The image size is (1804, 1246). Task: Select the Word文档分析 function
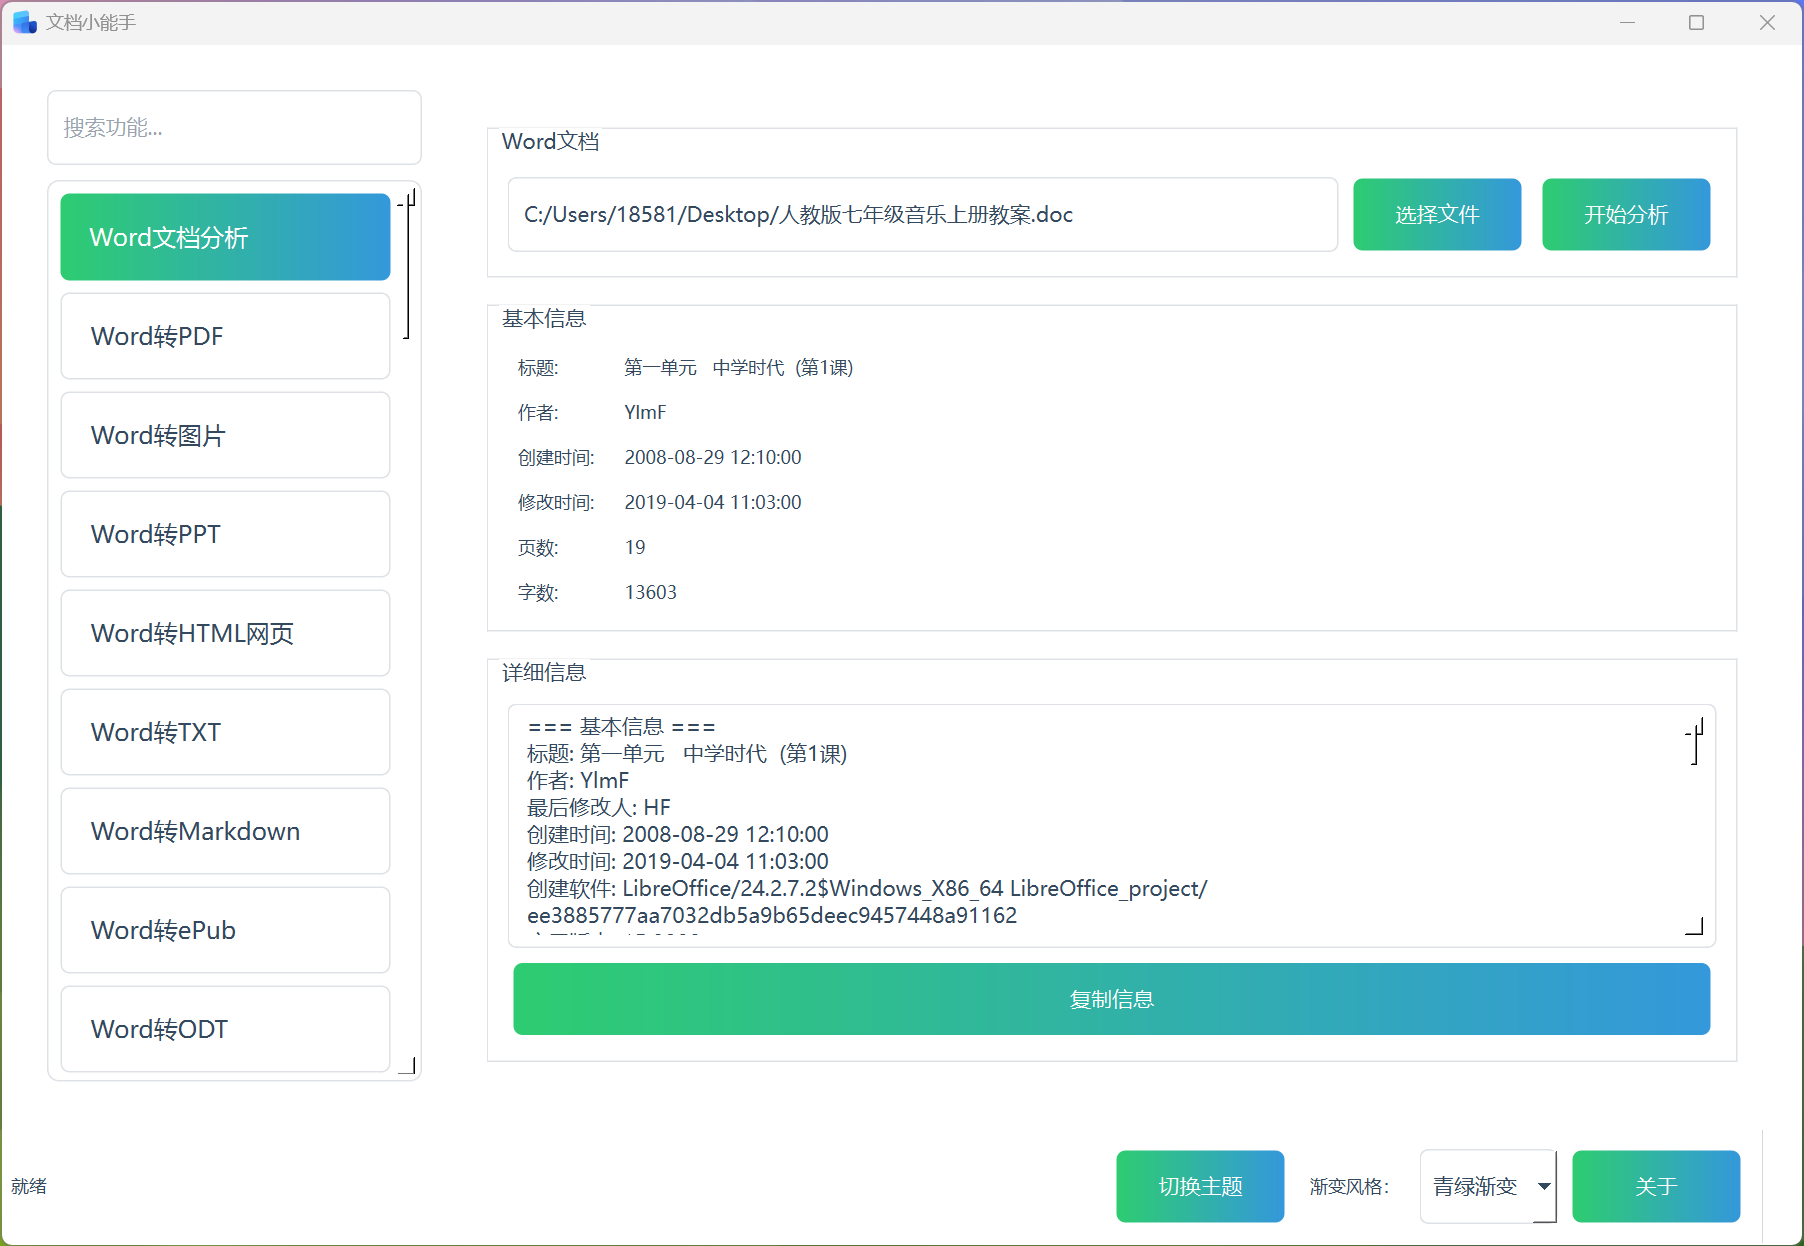224,237
